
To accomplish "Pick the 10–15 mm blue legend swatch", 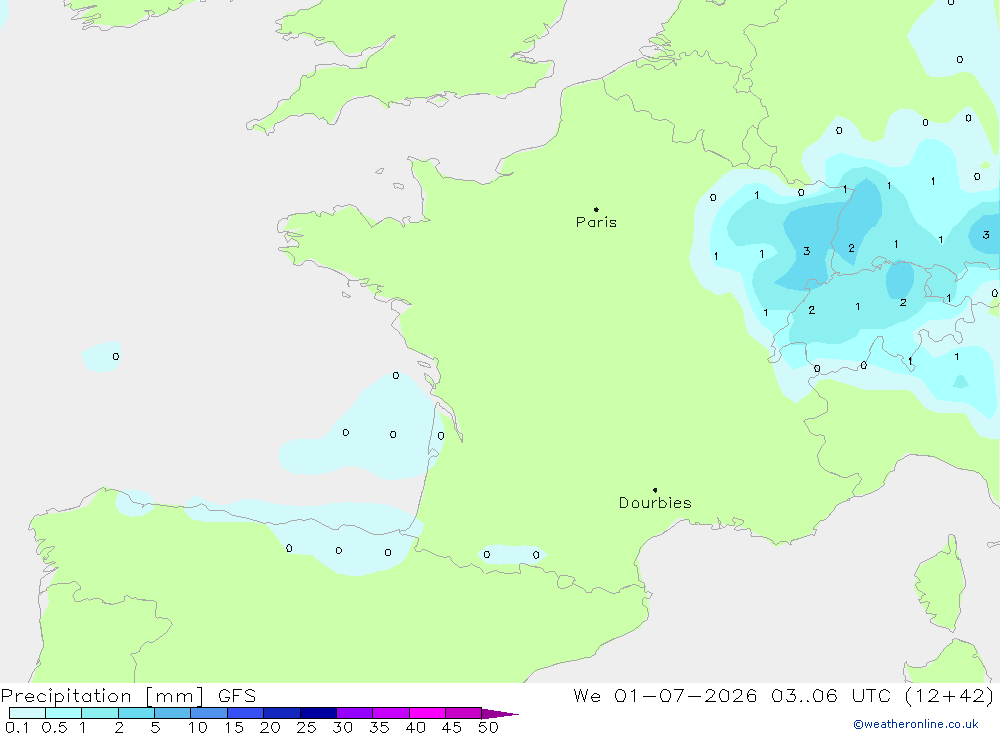I will [x=209, y=713].
